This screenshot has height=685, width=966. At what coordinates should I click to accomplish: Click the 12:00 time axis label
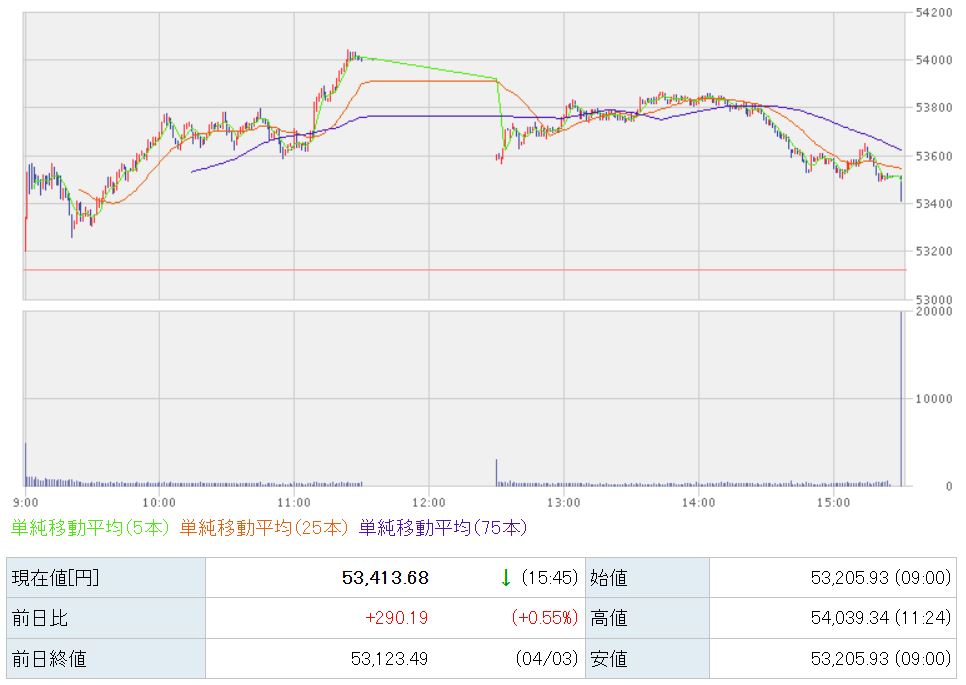pos(428,502)
